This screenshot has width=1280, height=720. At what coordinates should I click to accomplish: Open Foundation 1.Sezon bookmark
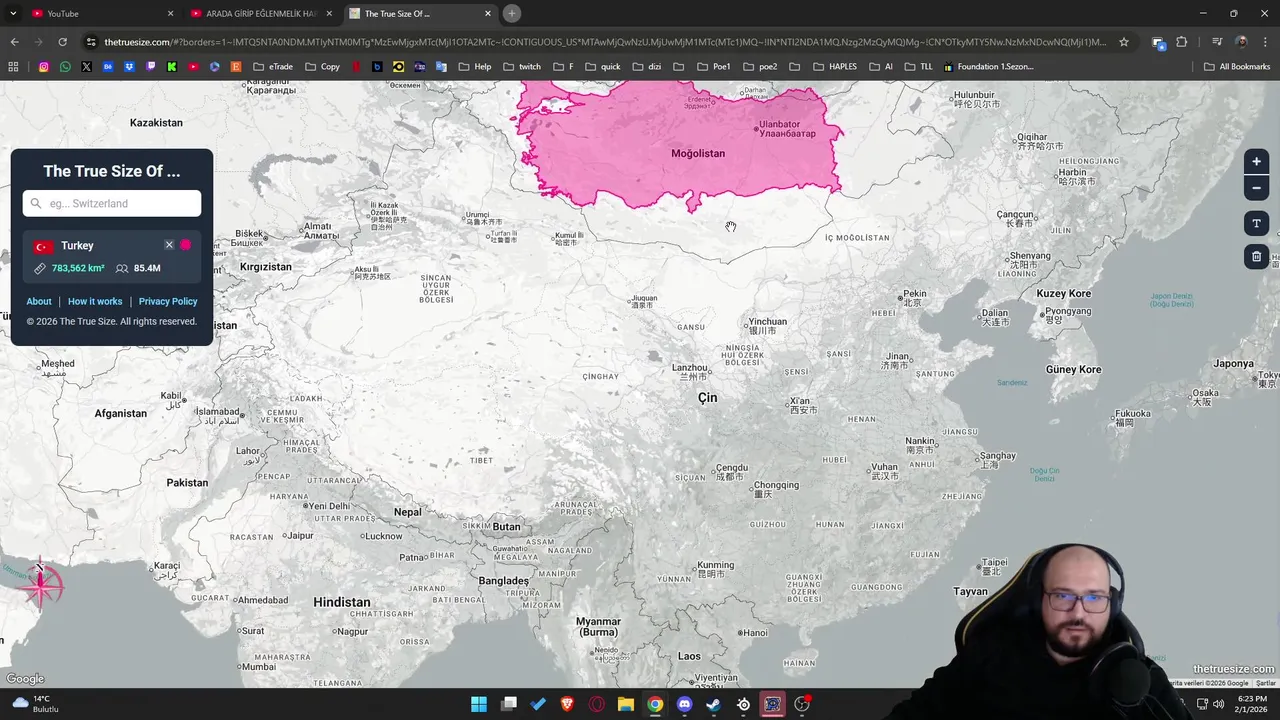[988, 67]
